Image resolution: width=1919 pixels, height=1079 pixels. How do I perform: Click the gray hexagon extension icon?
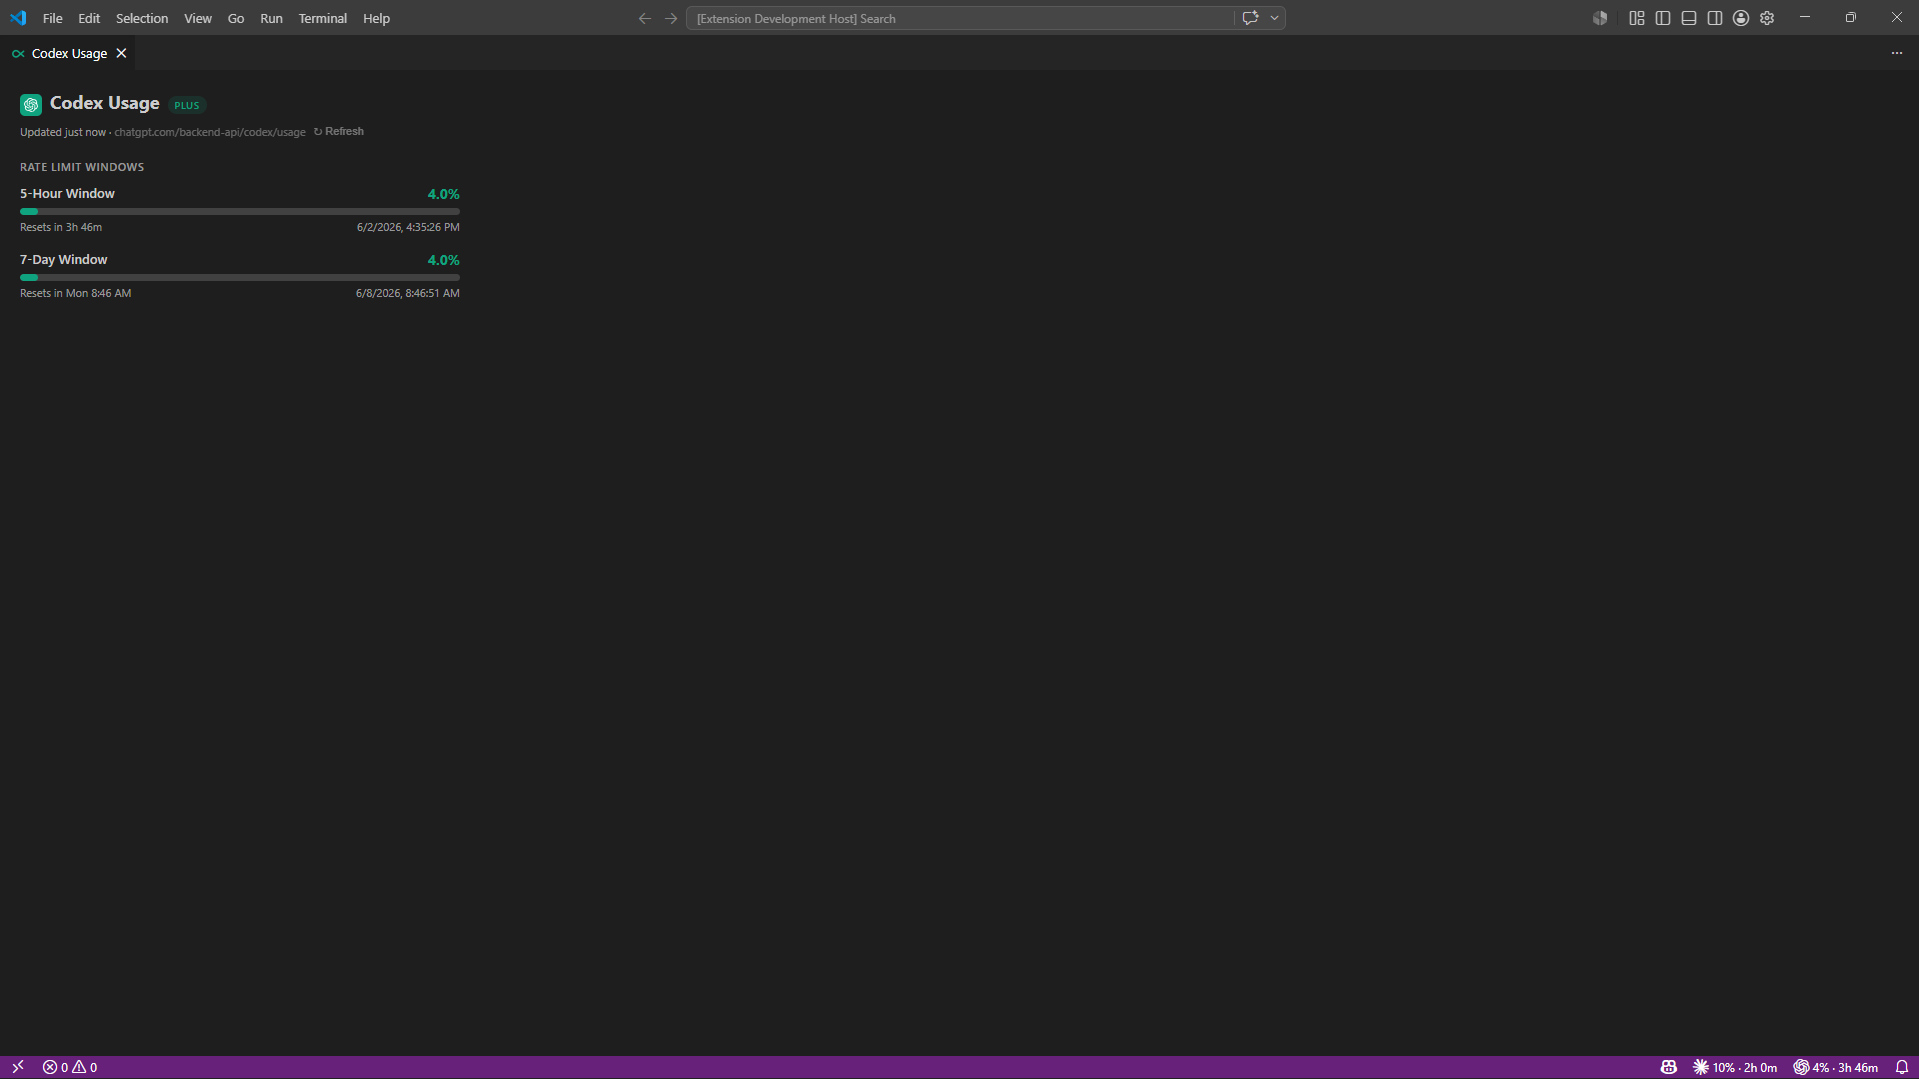(x=1600, y=18)
